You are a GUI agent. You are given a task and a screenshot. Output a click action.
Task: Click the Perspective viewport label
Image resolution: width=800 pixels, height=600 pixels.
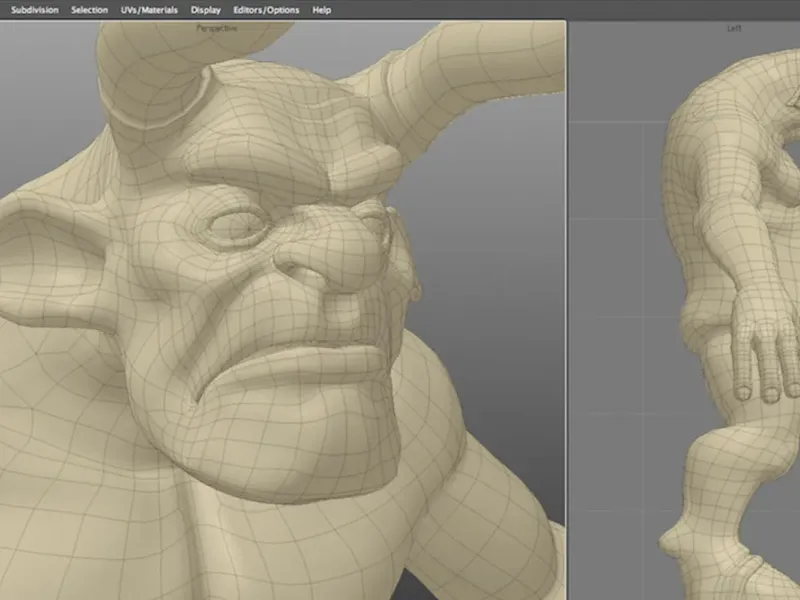tap(217, 29)
